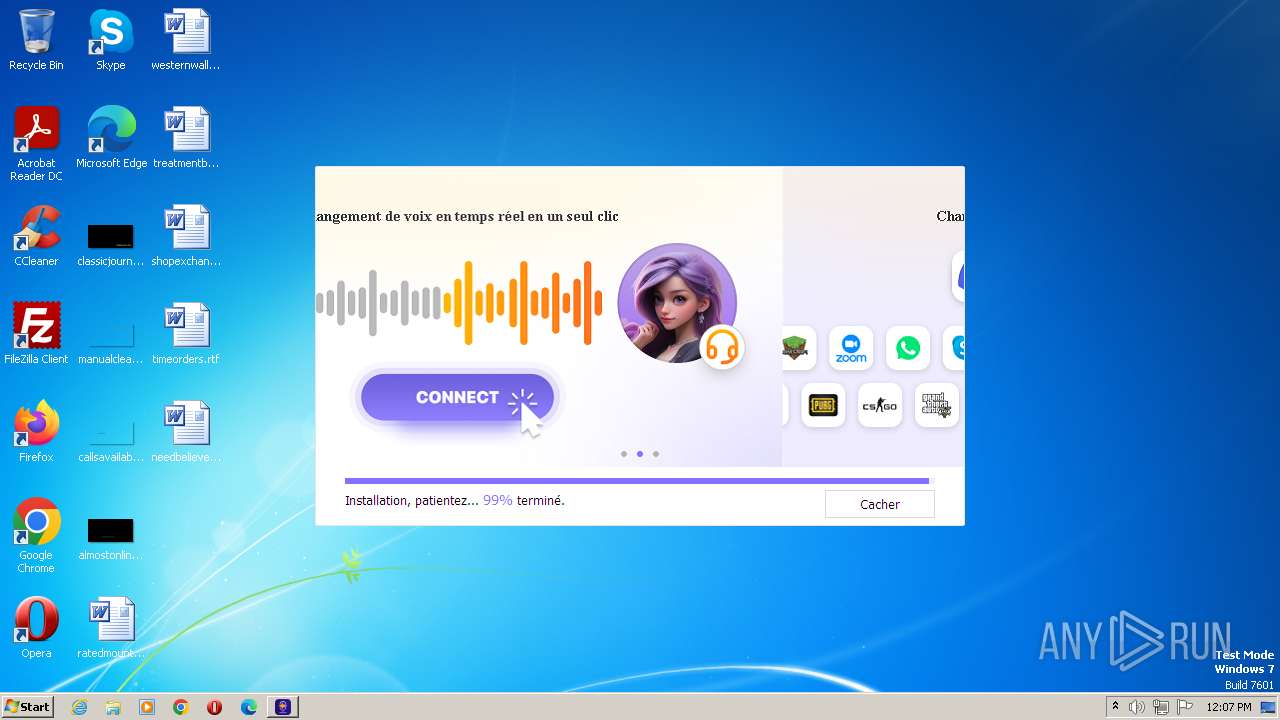Click the Minecraft icon in the installer
This screenshot has height=720, width=1280.
798,348
